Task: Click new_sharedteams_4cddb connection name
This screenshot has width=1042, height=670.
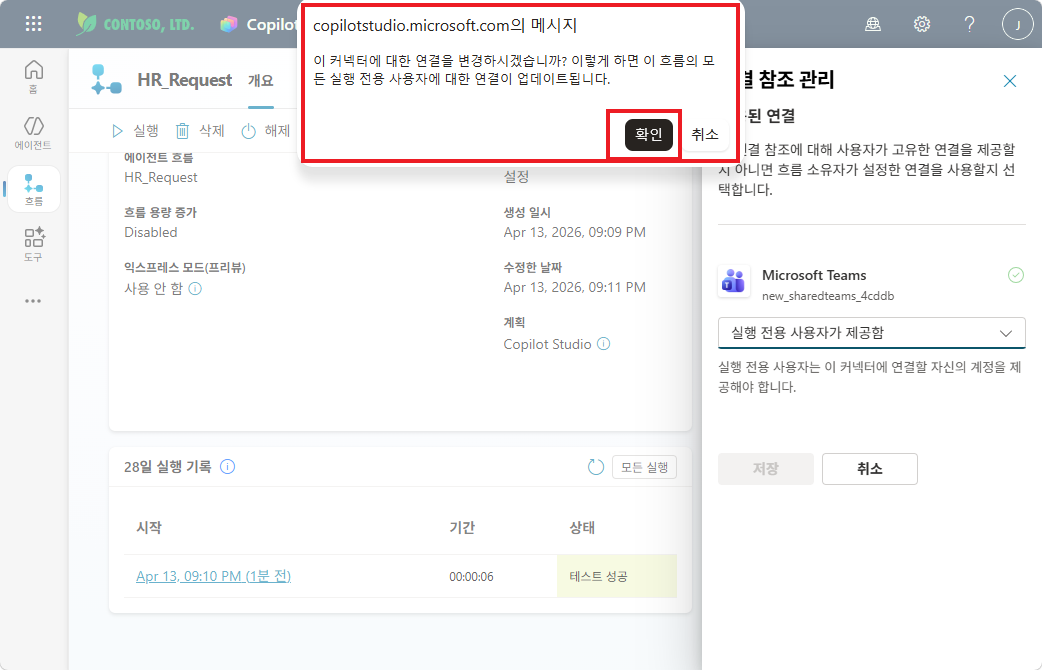Action: point(827,296)
